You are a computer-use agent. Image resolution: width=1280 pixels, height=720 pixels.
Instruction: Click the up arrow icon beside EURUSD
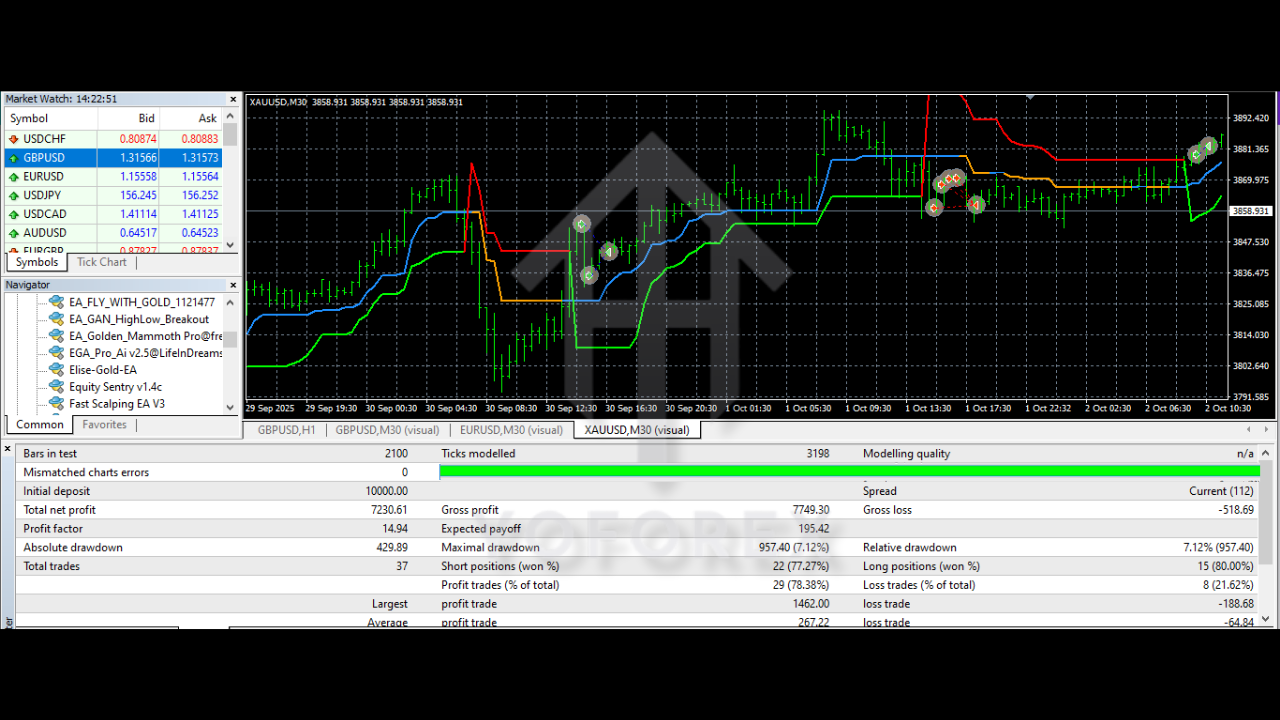[x=14, y=177]
